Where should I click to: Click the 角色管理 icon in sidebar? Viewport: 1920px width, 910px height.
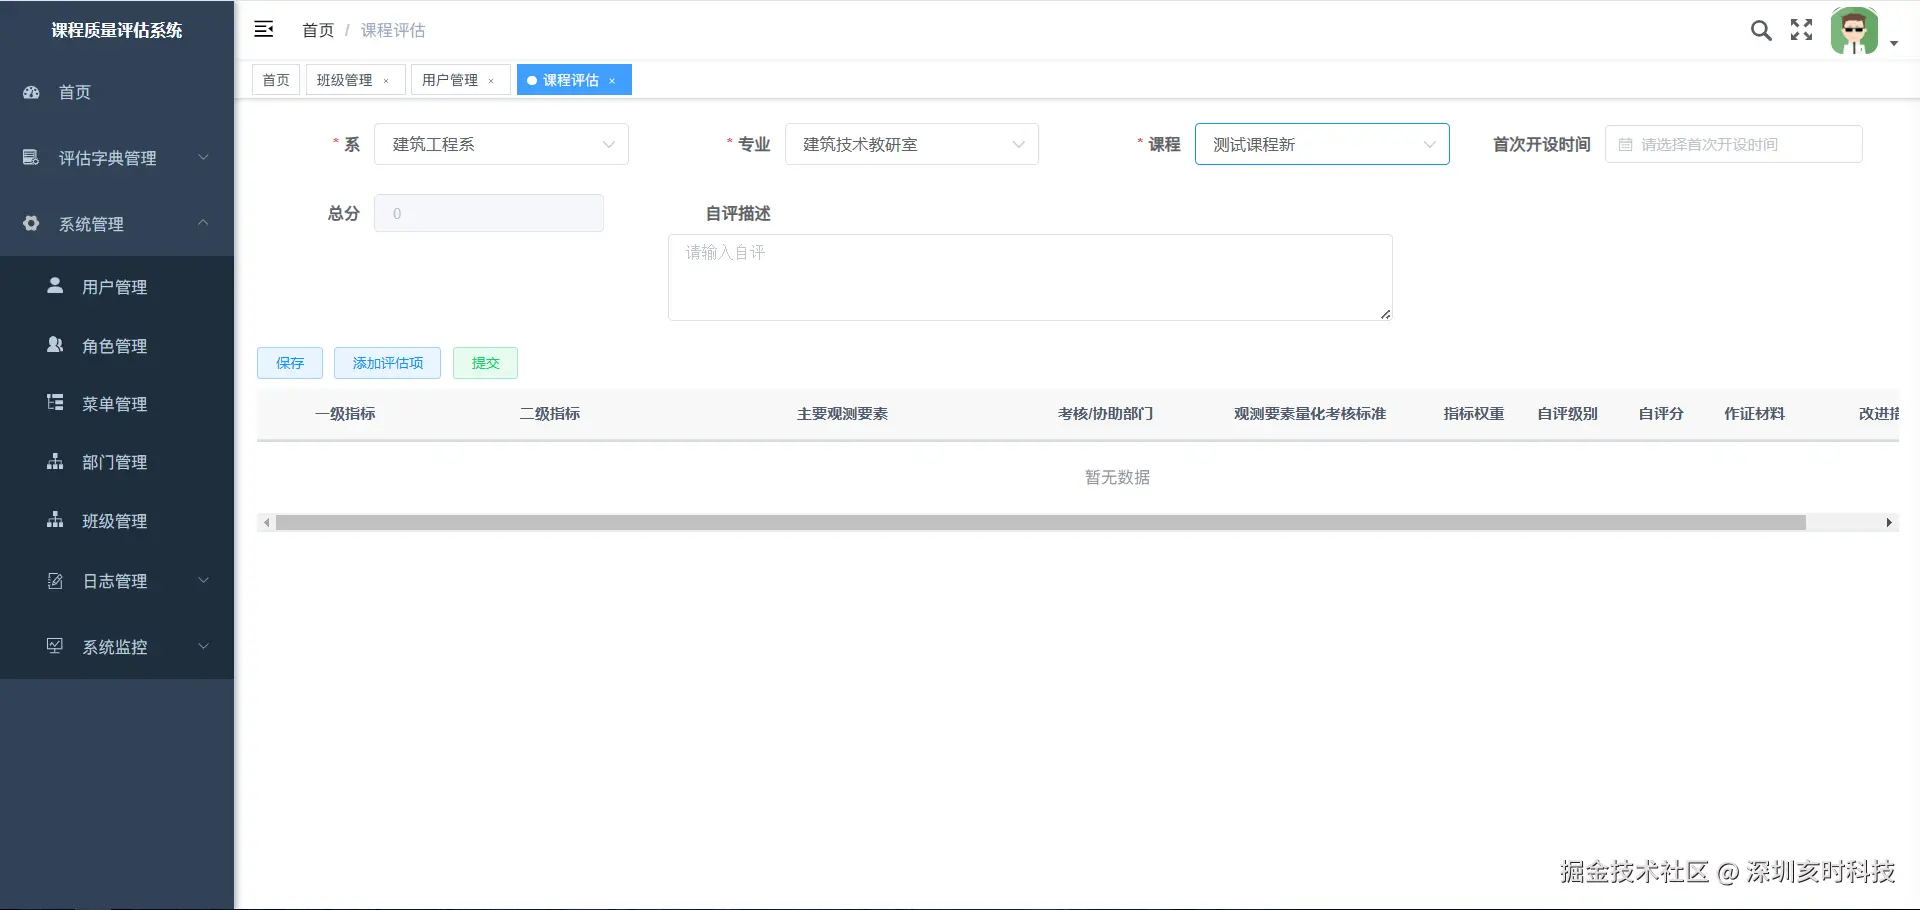point(55,345)
